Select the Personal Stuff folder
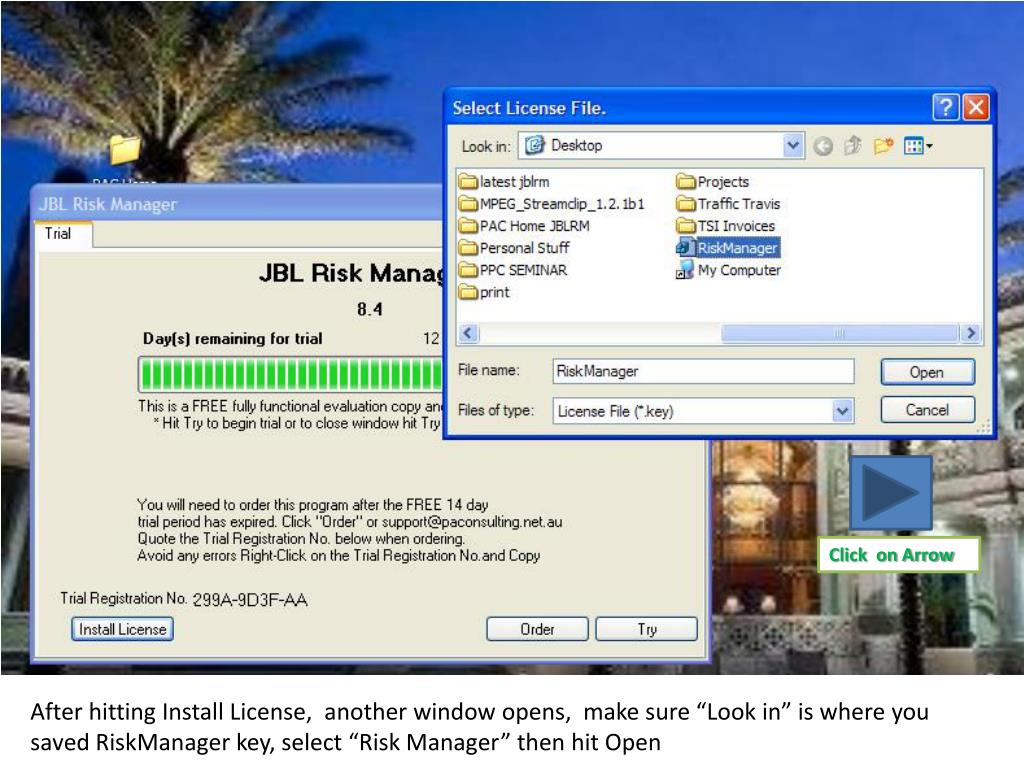Screen dimensions: 1024x768 (514, 248)
